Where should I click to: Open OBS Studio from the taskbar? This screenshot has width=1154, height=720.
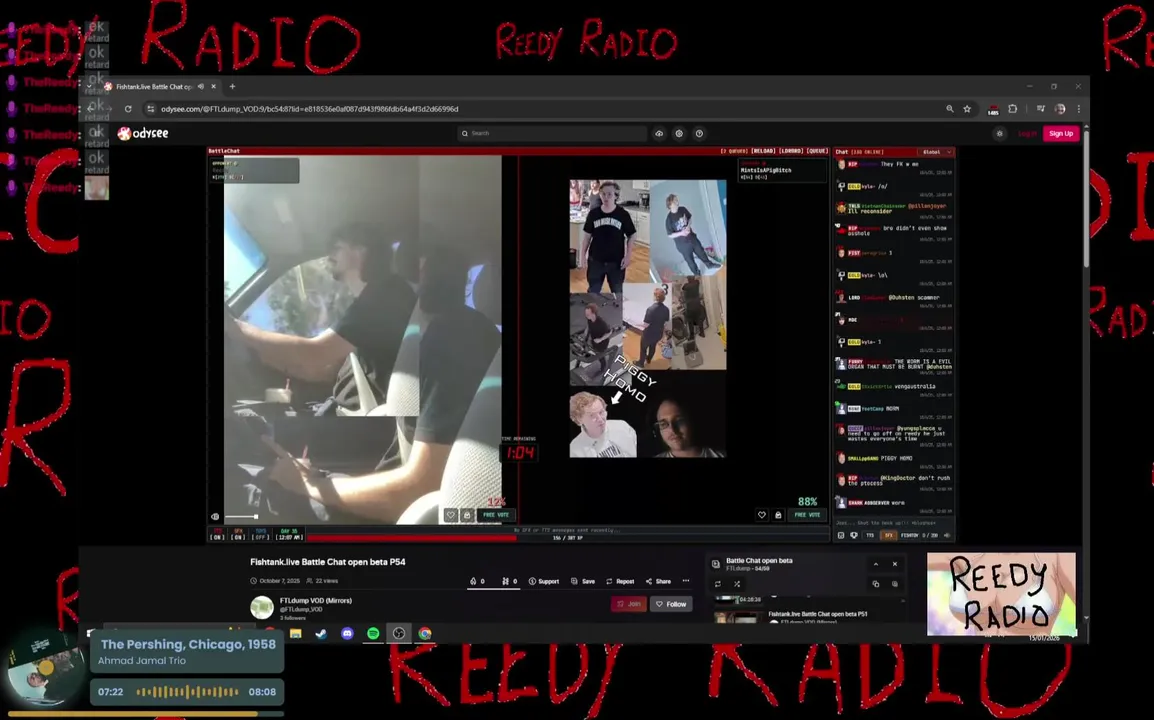click(399, 633)
